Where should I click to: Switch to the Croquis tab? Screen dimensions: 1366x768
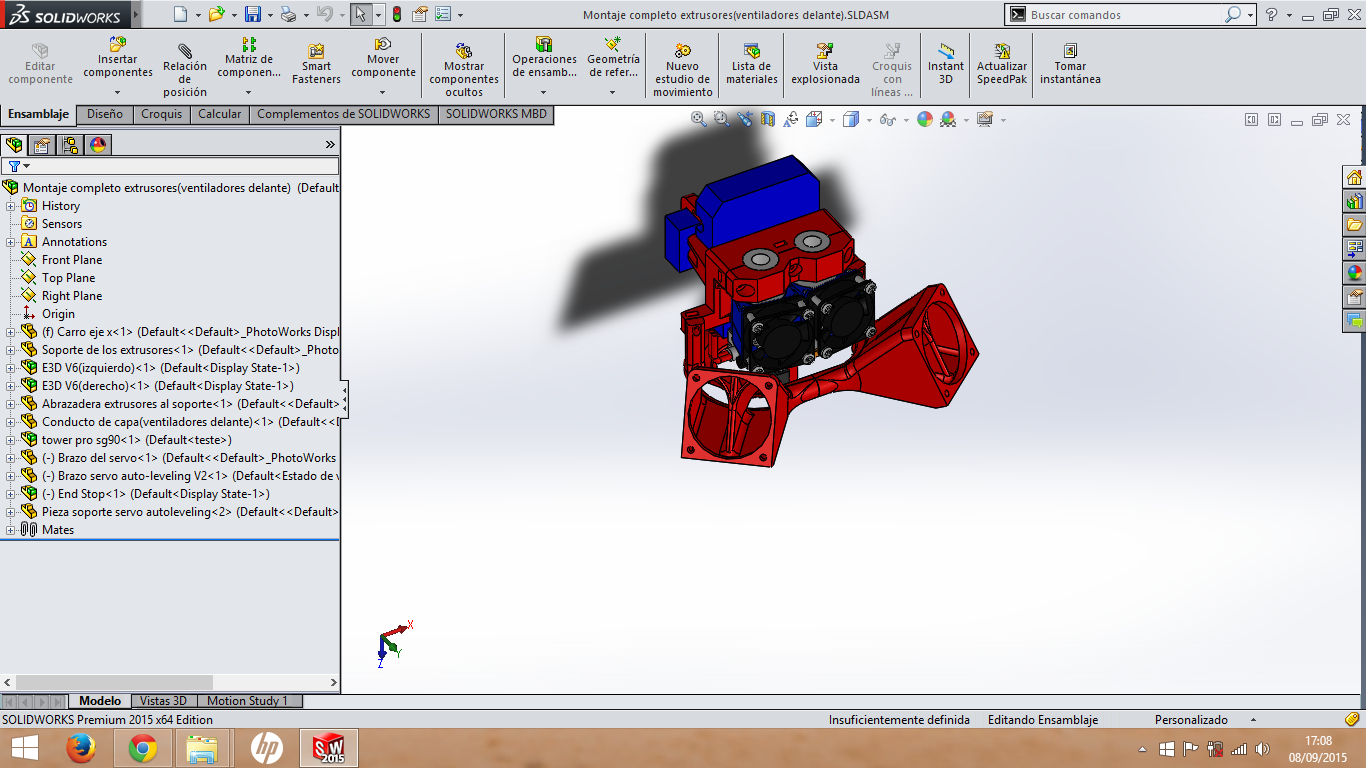click(x=162, y=114)
